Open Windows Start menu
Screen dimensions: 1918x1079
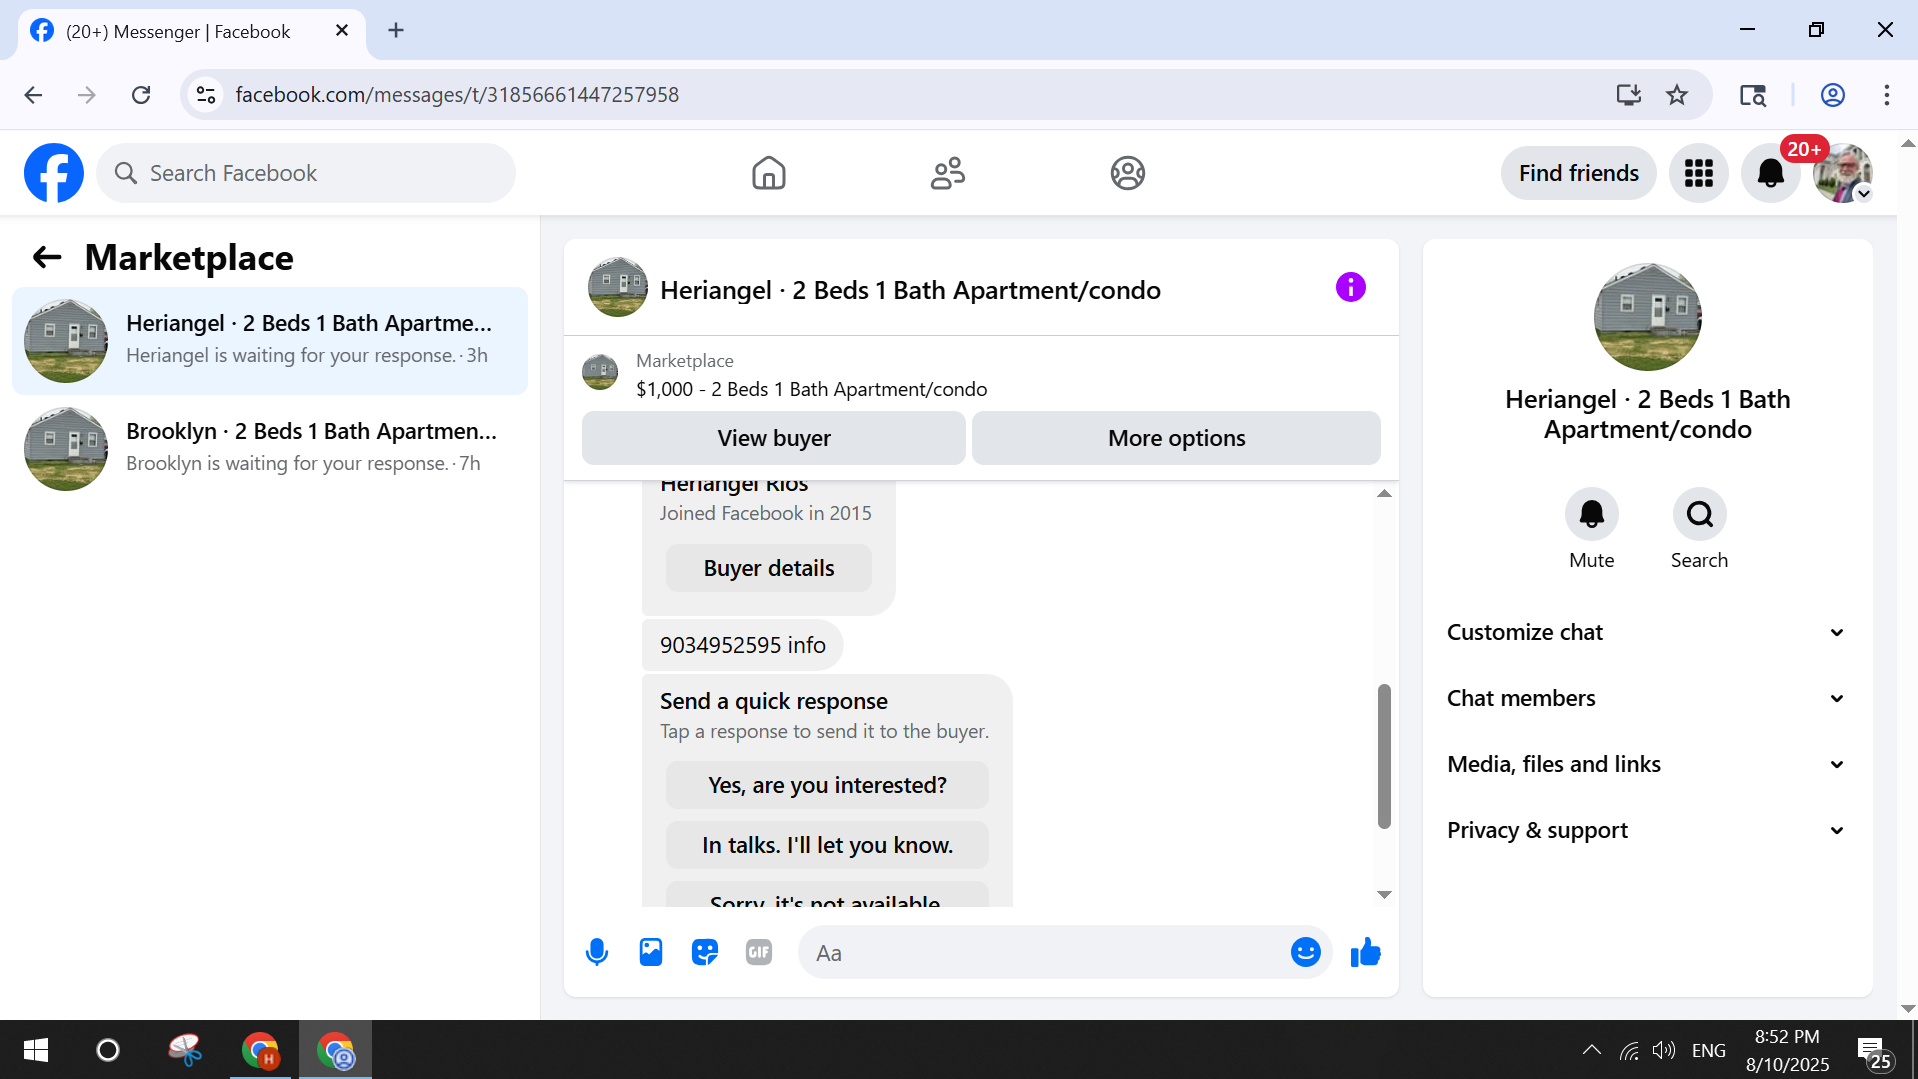36,1050
